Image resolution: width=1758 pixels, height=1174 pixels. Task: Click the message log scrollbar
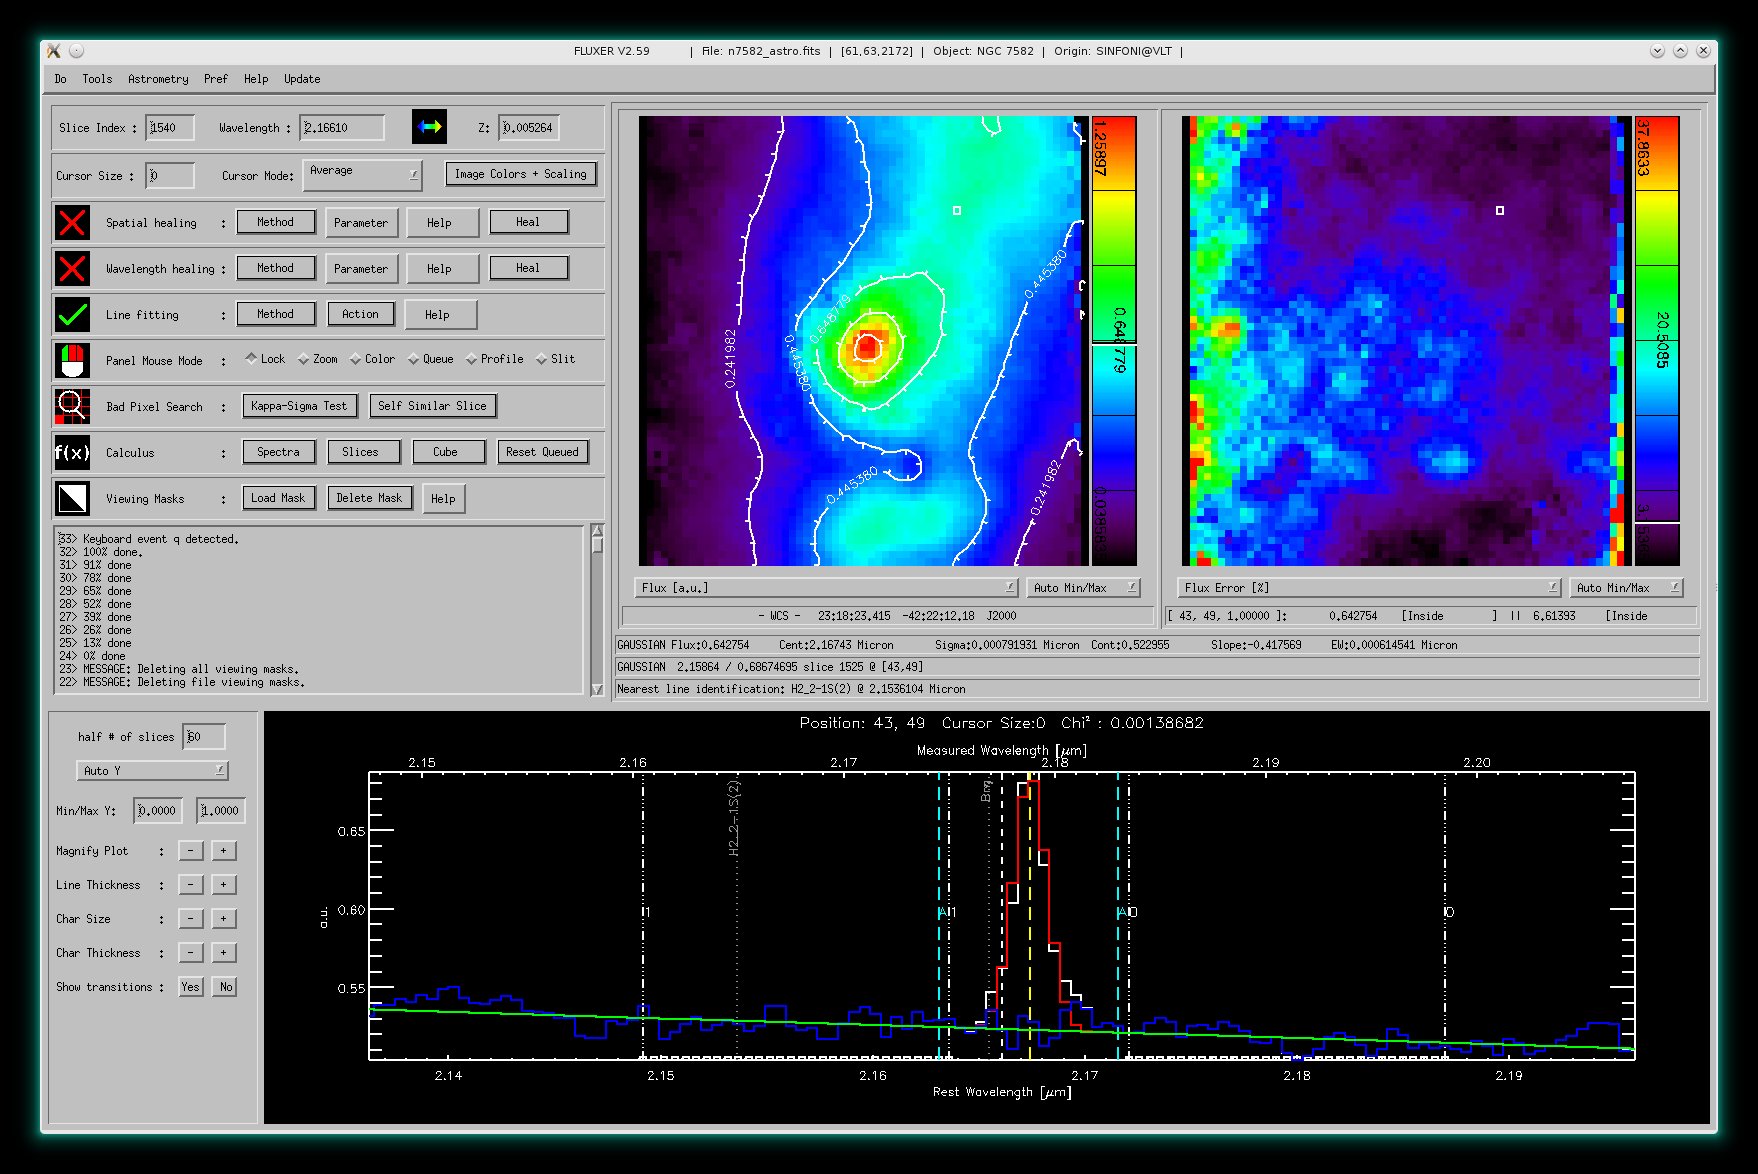[597, 609]
